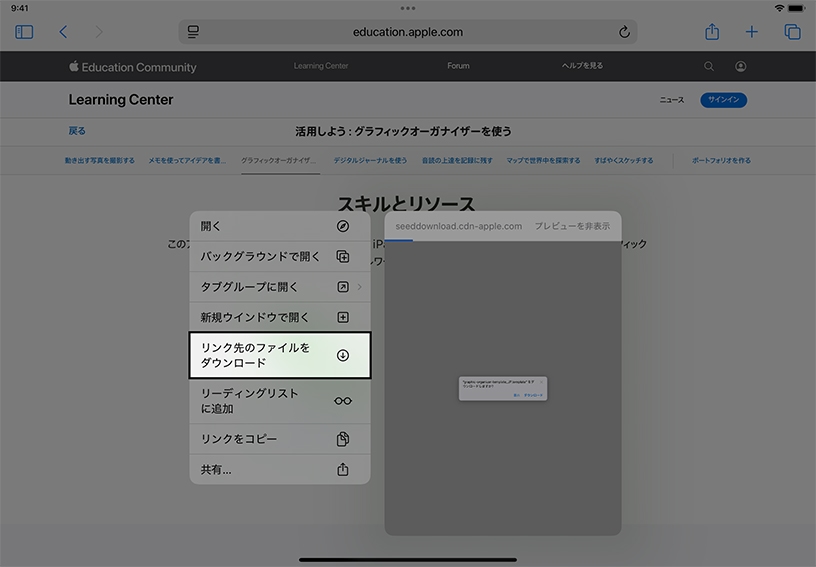Screen dimensions: 816x567
Task: Hide preview with プレビューを非表示
Action: click(x=572, y=226)
